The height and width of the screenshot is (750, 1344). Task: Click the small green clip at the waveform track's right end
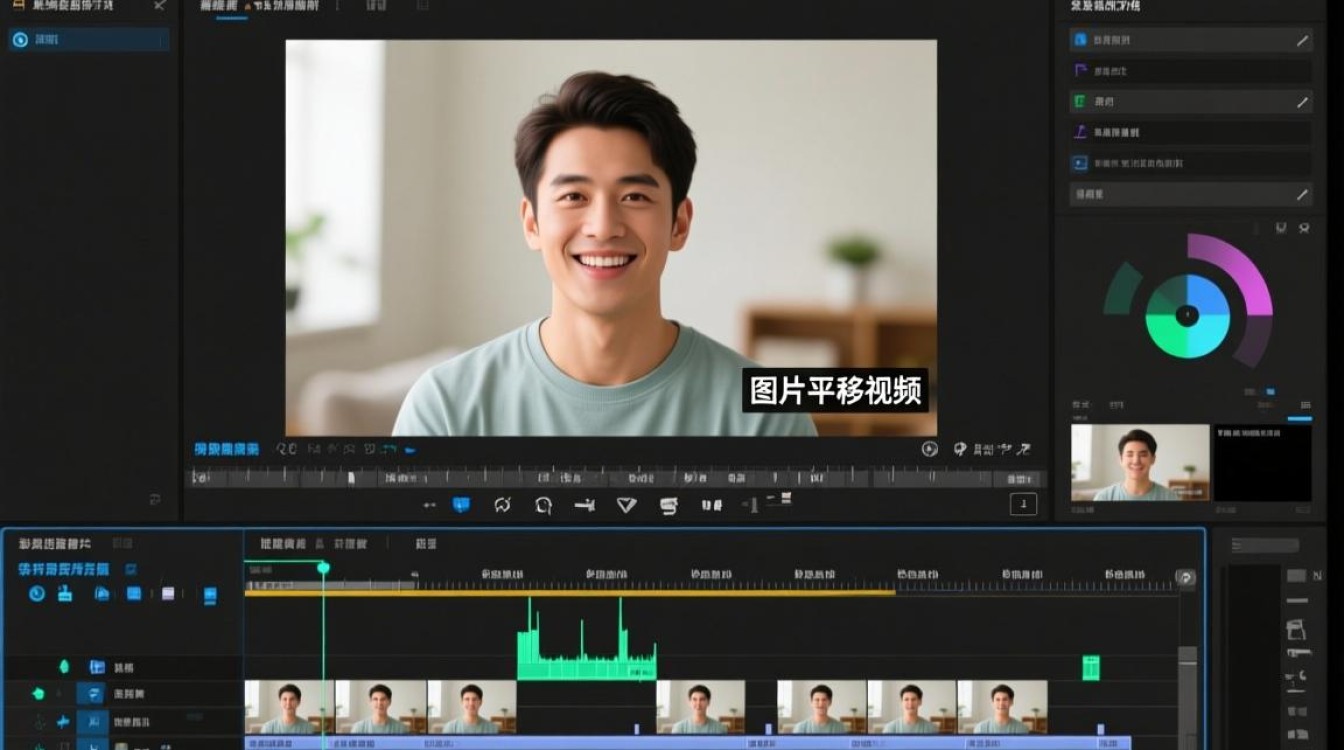pos(1091,668)
